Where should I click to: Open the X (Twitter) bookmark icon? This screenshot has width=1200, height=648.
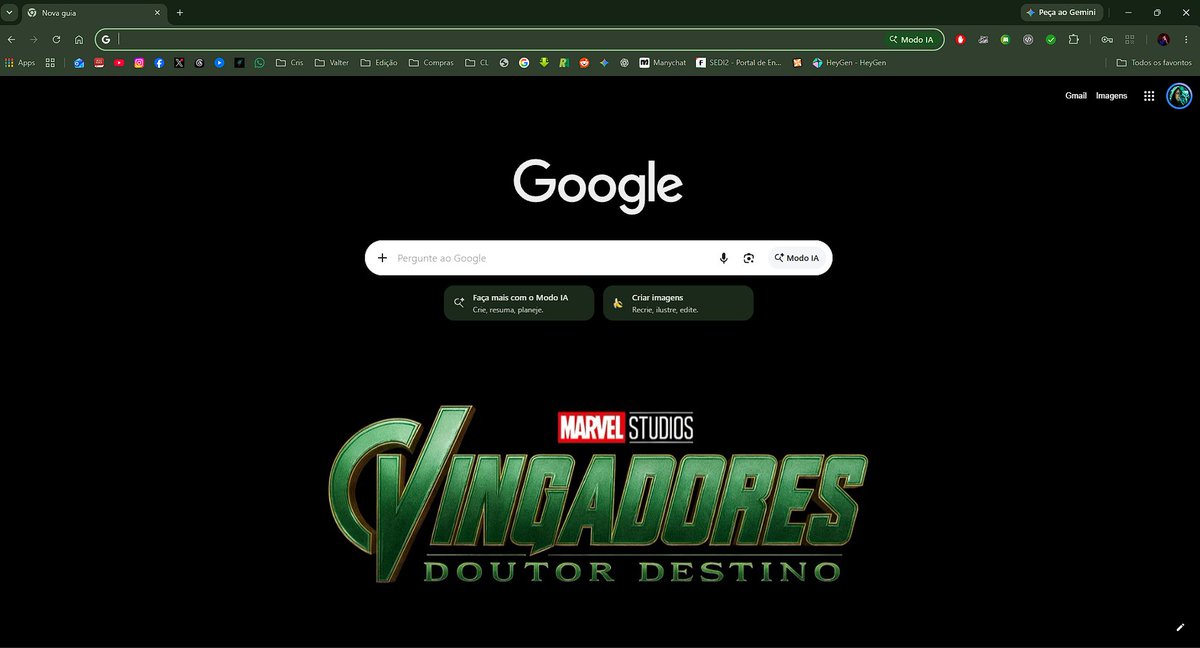179,63
